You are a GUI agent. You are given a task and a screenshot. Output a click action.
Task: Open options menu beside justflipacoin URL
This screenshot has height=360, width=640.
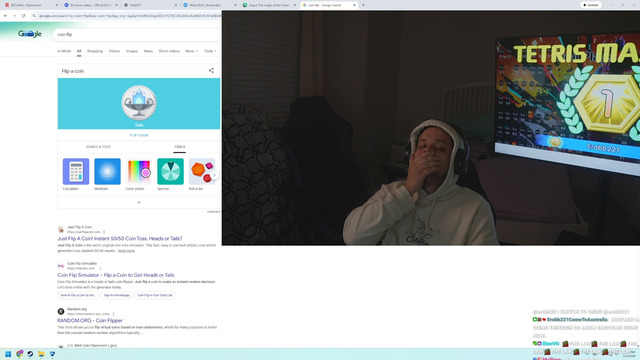104,232
